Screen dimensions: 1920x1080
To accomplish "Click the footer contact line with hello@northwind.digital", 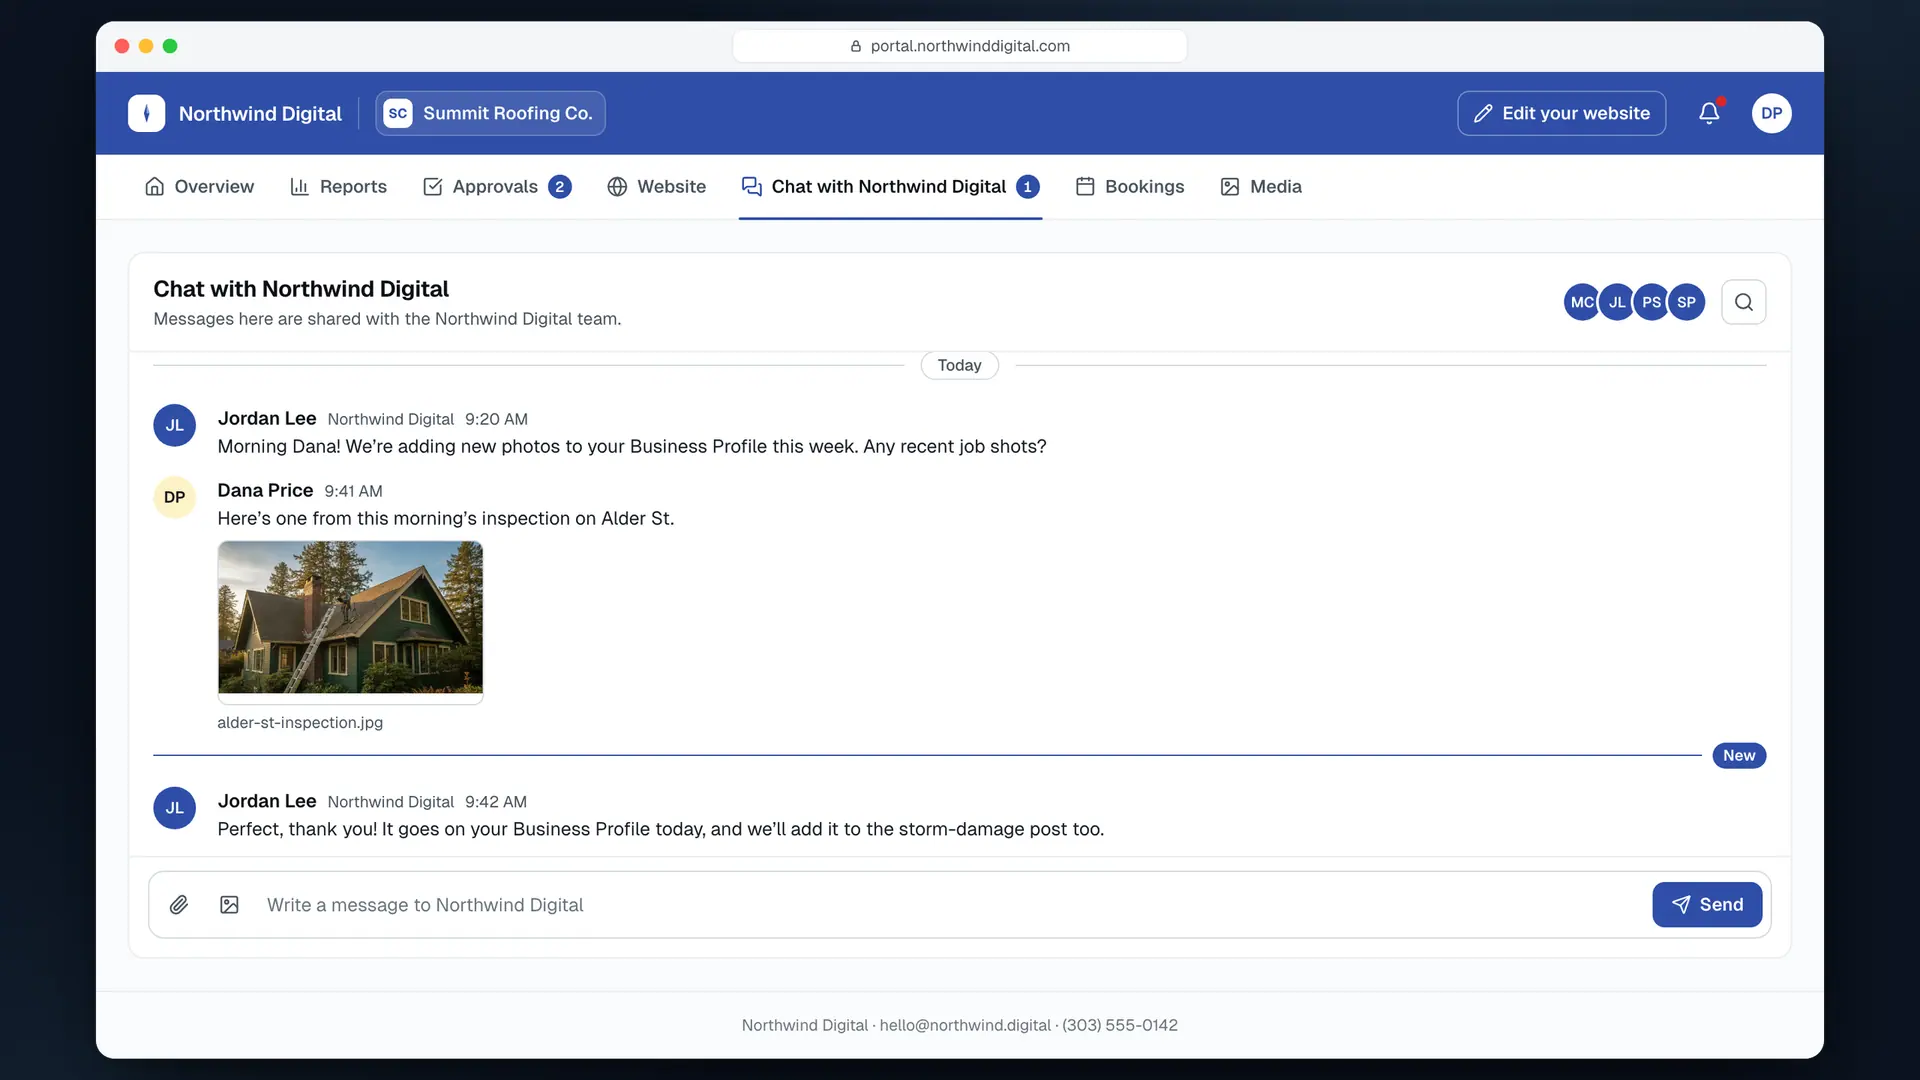I will tap(959, 1026).
